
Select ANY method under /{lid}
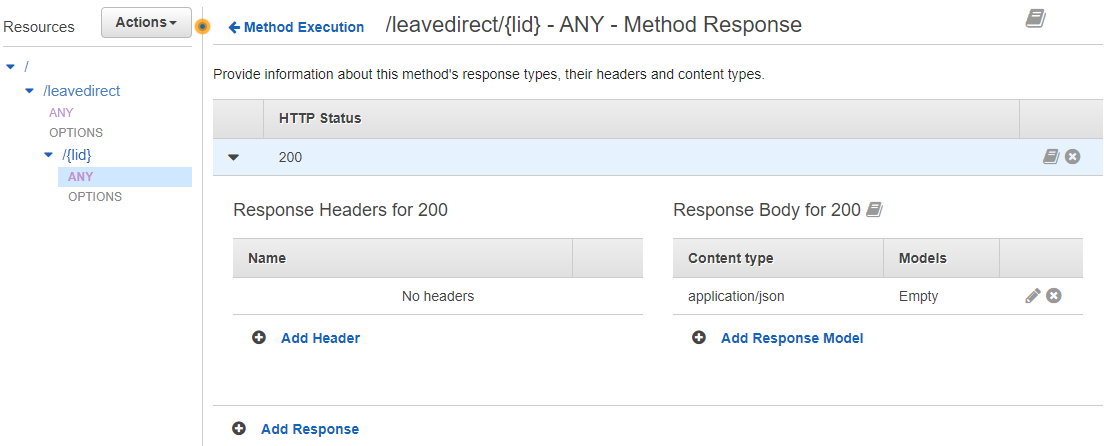[80, 177]
